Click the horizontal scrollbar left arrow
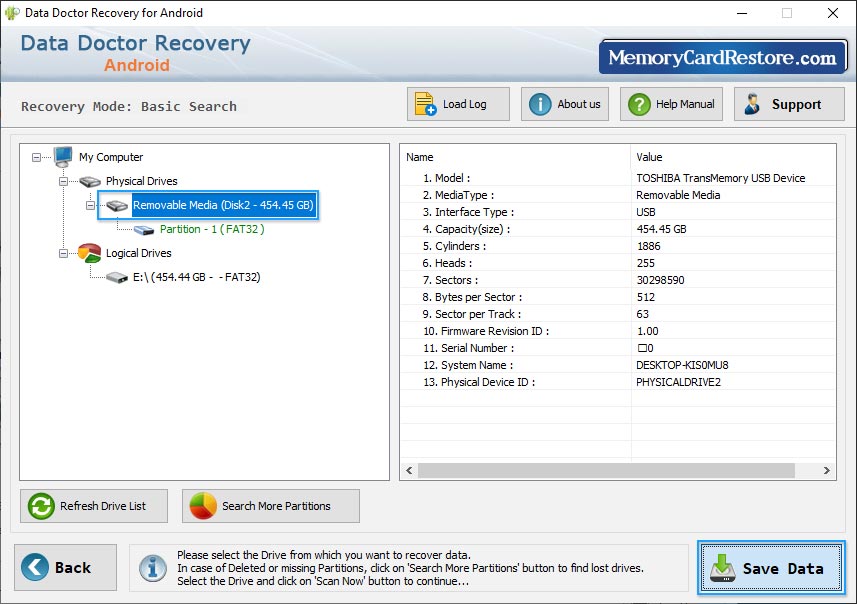Viewport: 857px width, 604px height. point(409,470)
